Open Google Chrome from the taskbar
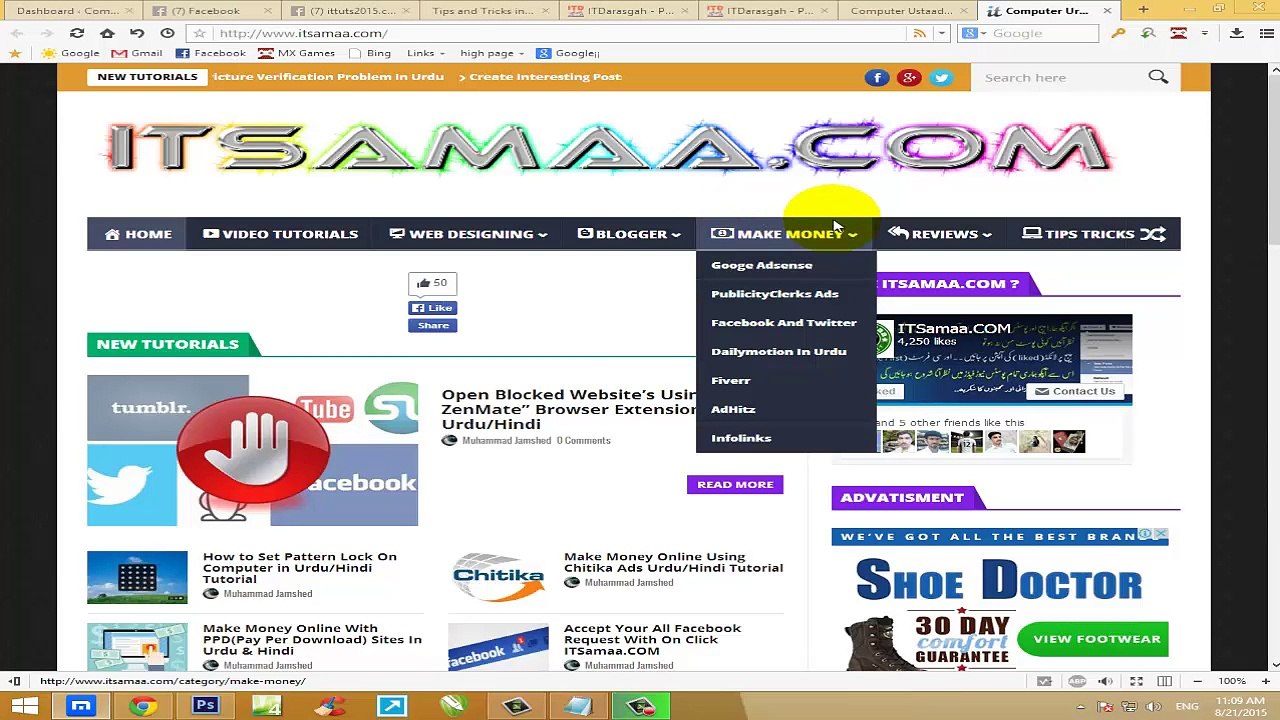This screenshot has height=720, width=1280. (143, 706)
